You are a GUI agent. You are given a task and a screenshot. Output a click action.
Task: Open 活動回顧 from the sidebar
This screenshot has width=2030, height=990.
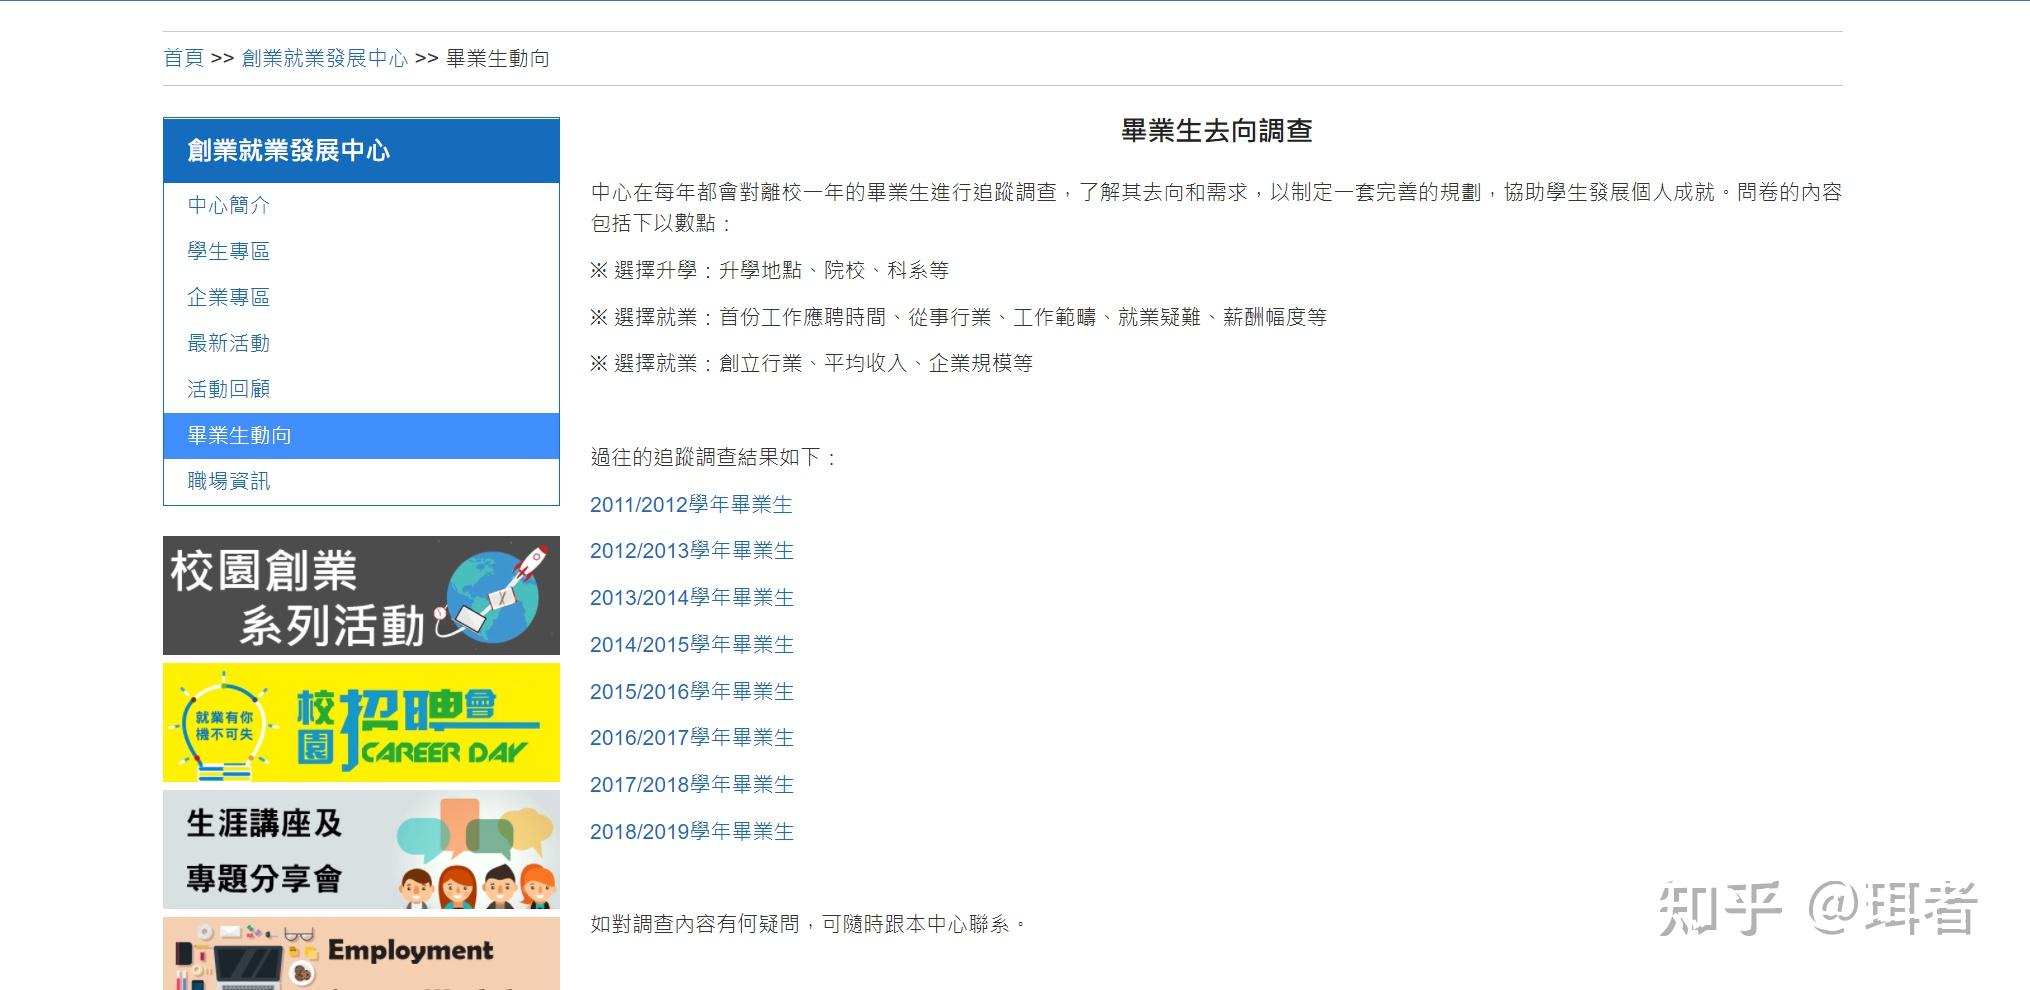pyautogui.click(x=228, y=388)
